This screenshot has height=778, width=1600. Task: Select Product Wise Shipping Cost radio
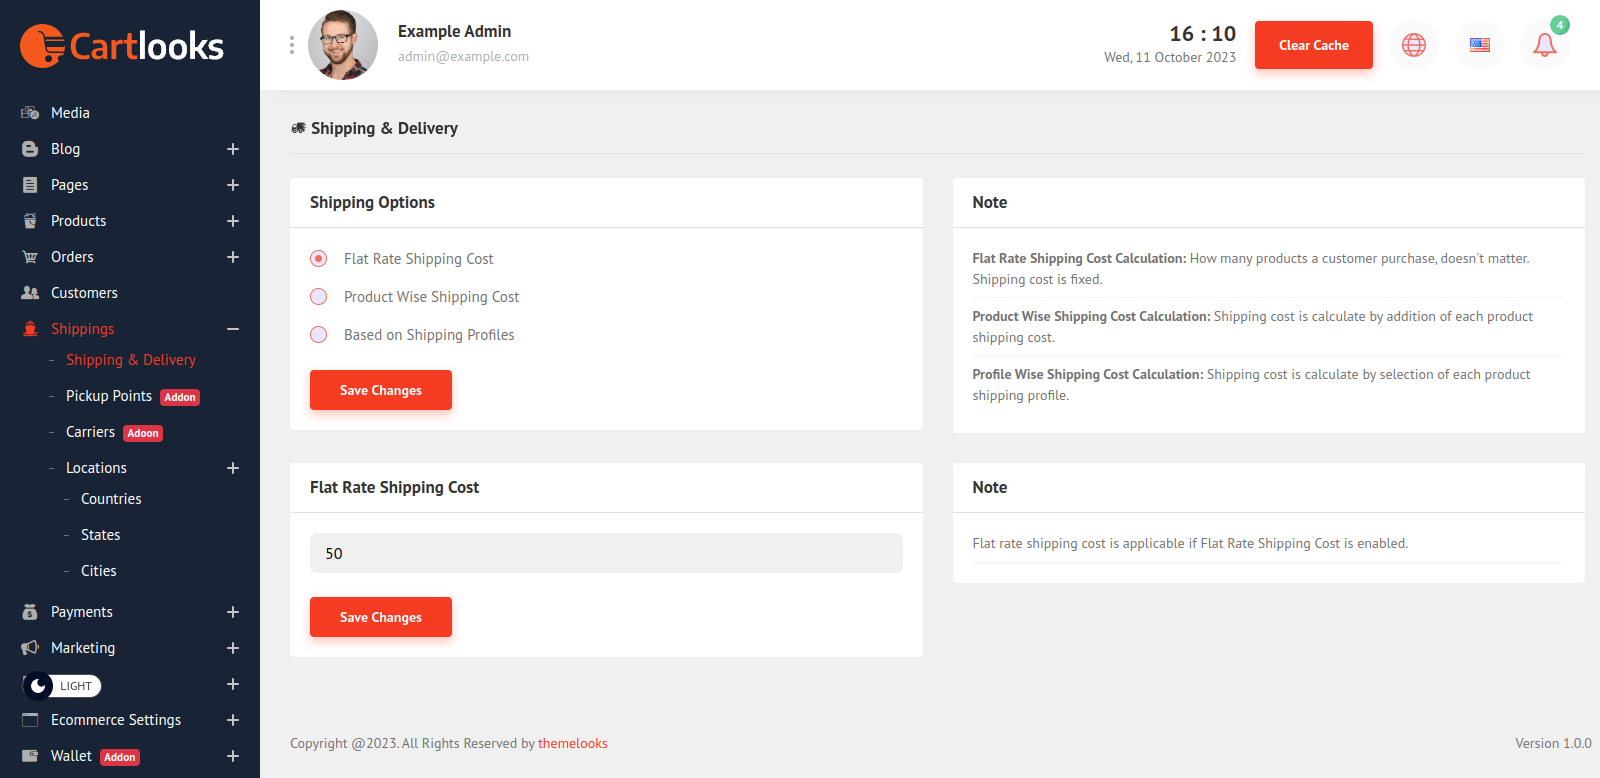[319, 297]
